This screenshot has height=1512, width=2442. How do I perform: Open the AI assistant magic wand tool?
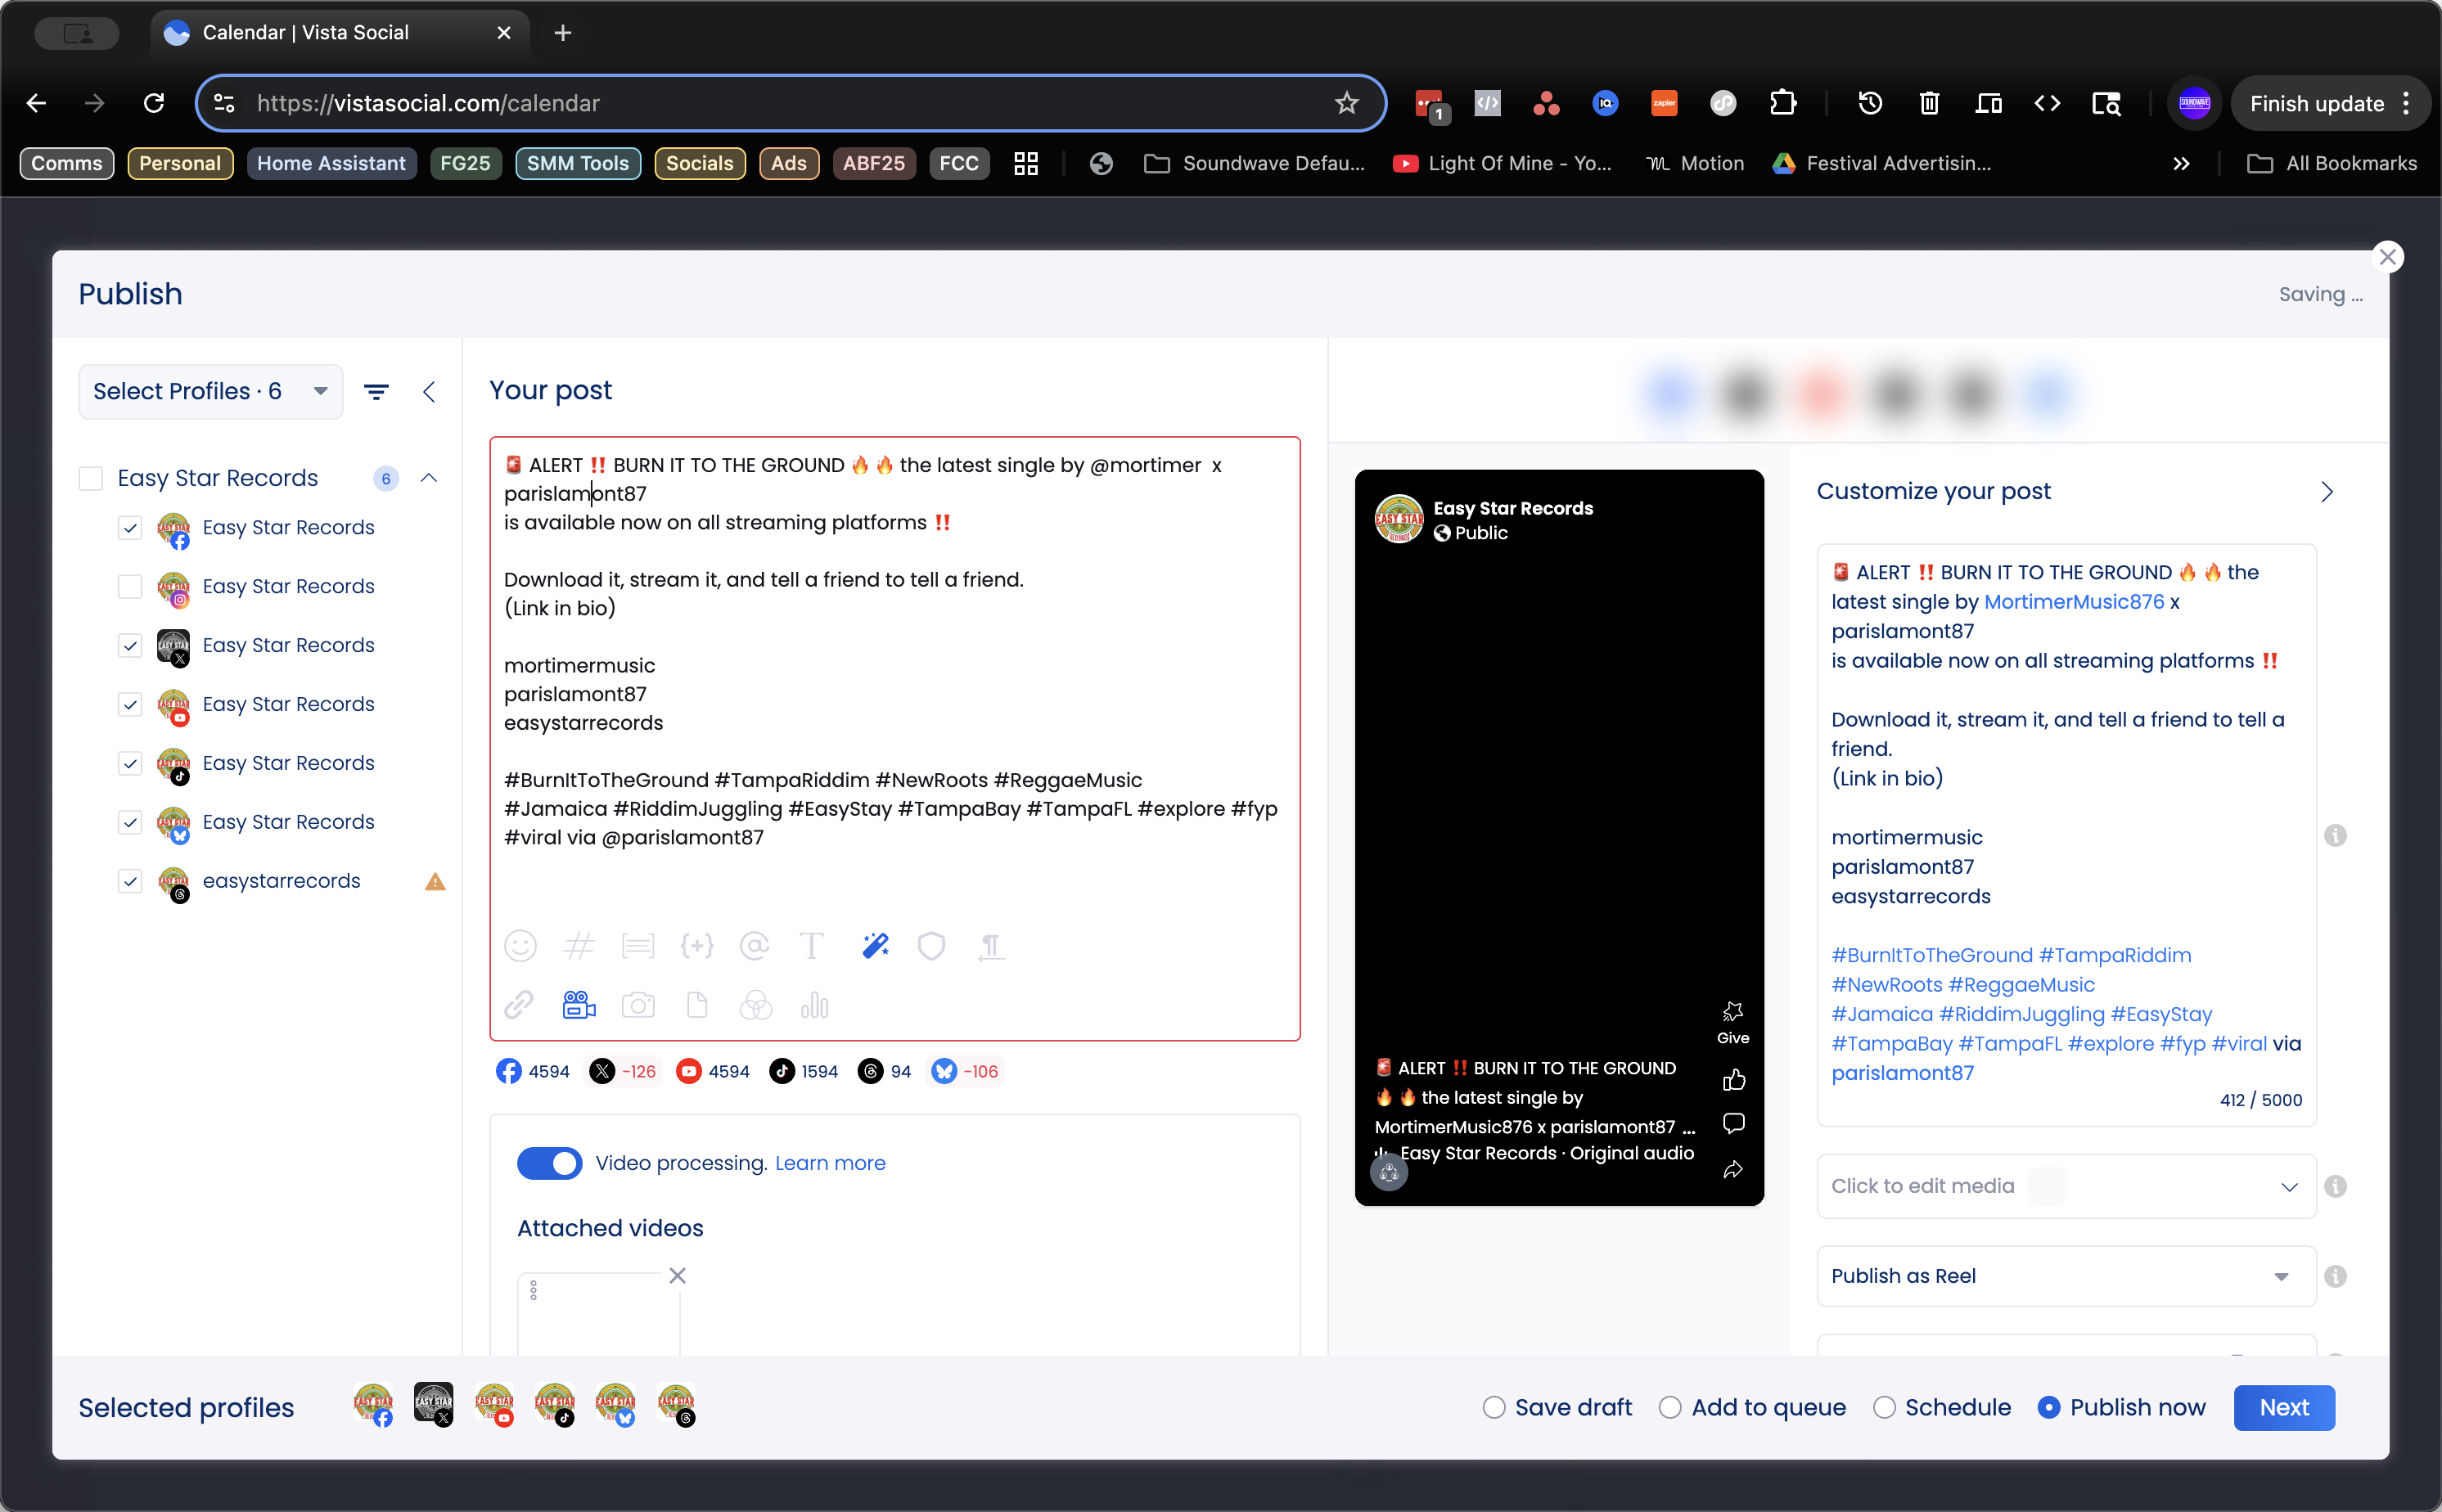click(x=876, y=945)
